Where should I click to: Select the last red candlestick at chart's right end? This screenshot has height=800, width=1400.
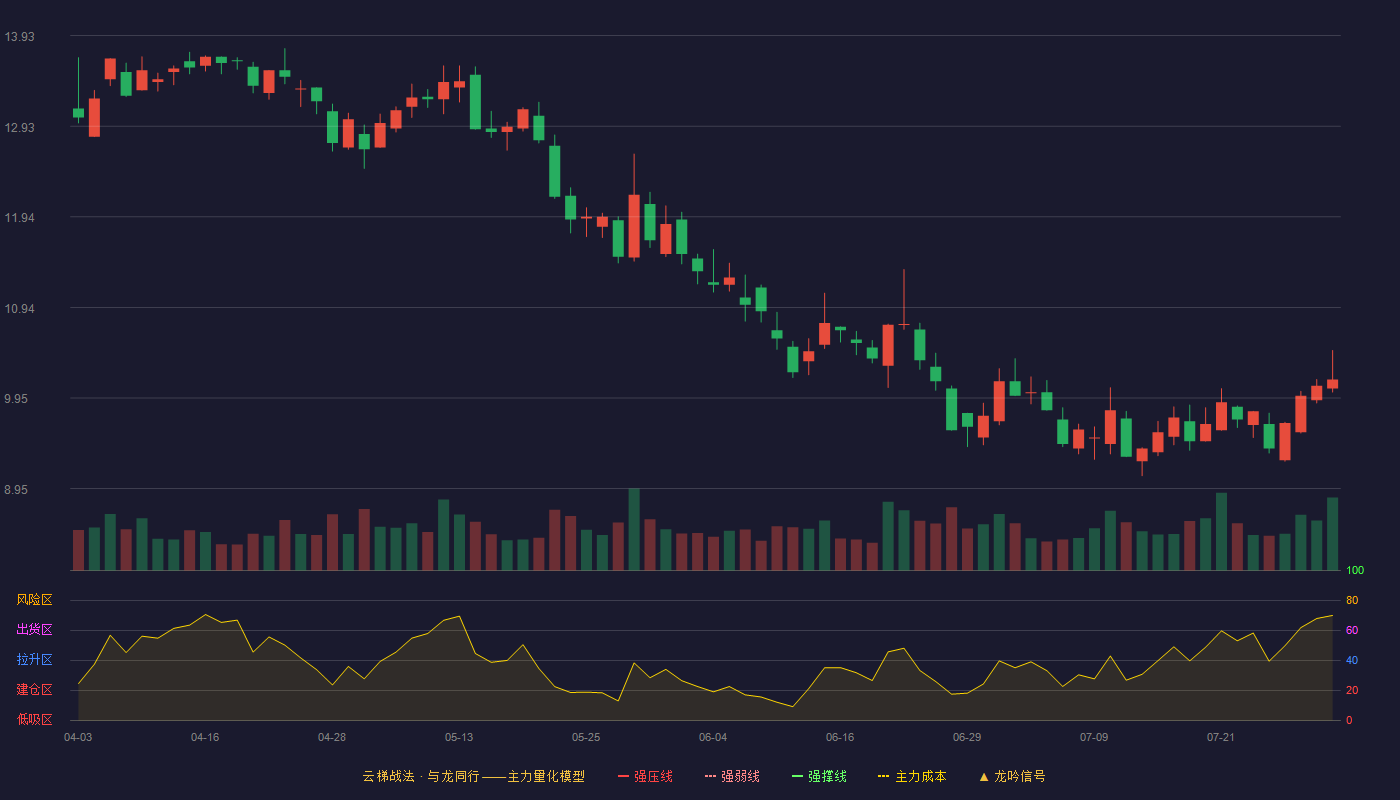(x=1332, y=384)
